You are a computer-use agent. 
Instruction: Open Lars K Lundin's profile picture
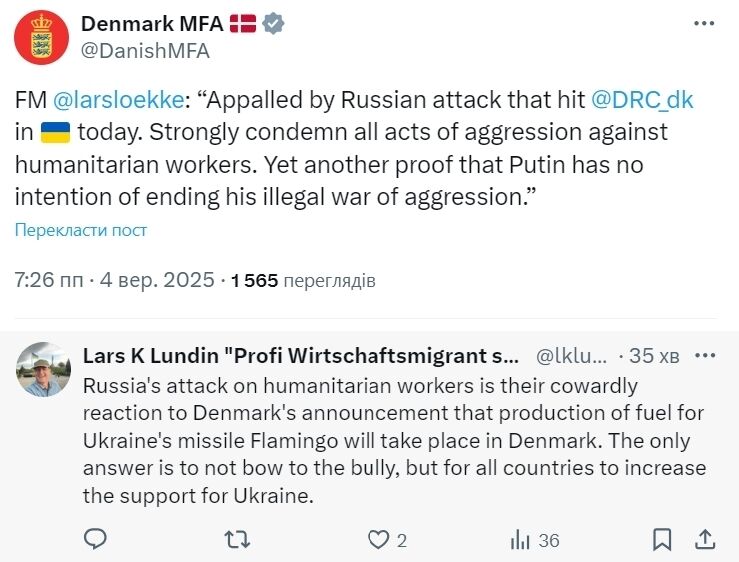[x=43, y=368]
